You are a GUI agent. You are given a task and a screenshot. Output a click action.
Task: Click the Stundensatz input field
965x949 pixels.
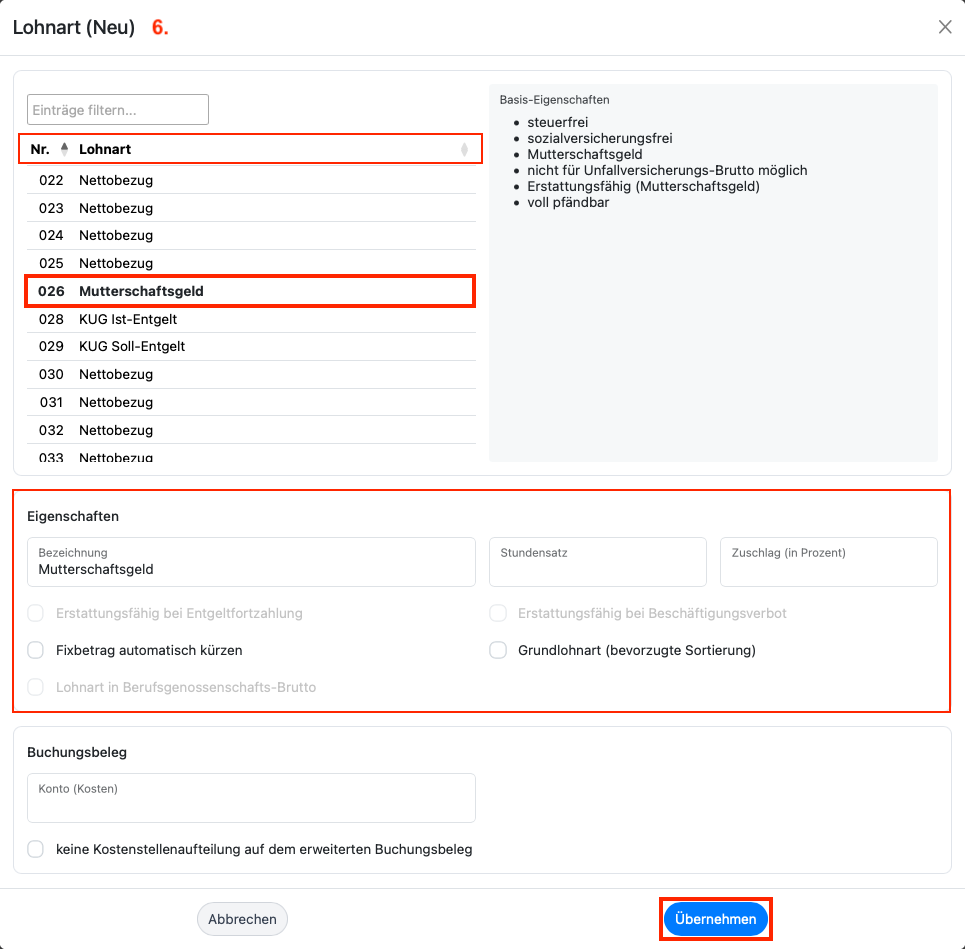coord(598,562)
